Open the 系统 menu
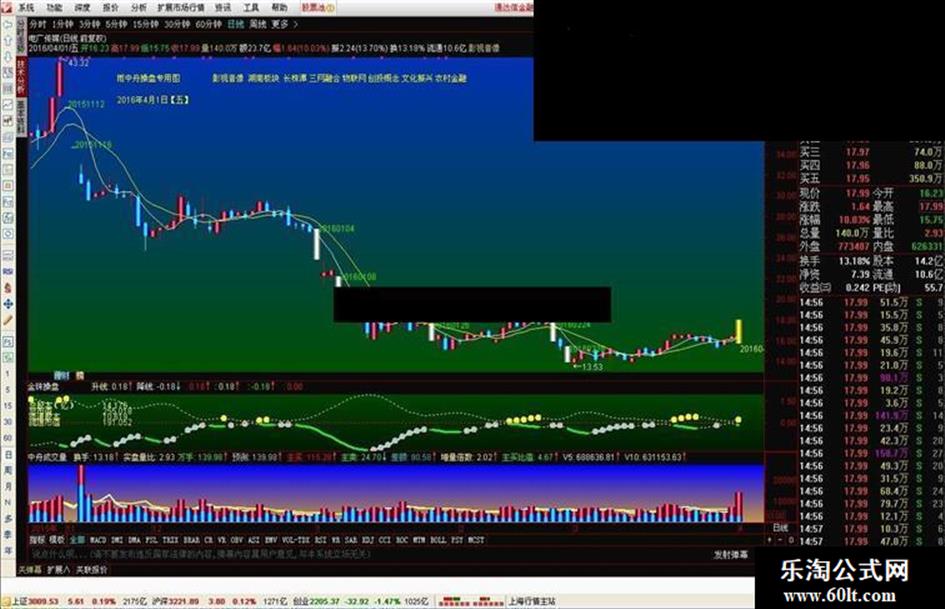This screenshot has width=945, height=609. [26, 8]
